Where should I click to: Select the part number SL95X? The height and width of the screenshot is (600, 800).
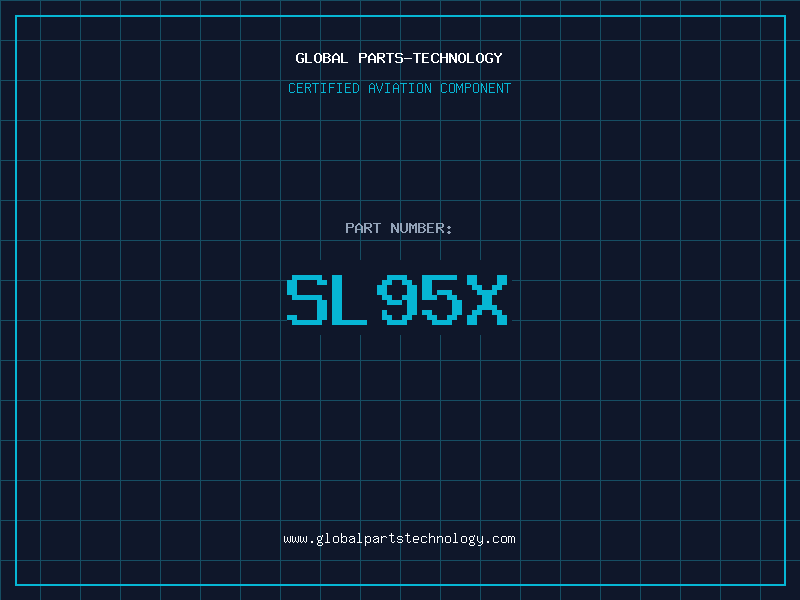[x=397, y=299]
